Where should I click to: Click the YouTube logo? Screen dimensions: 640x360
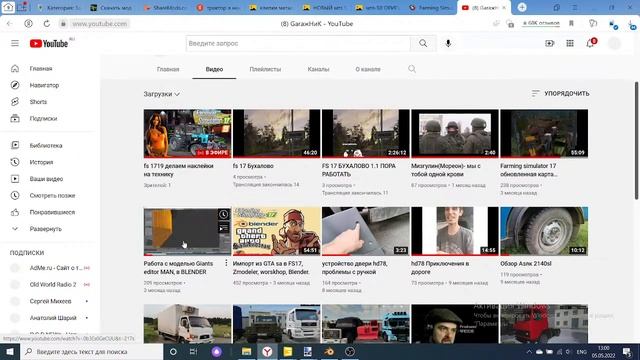click(49, 43)
